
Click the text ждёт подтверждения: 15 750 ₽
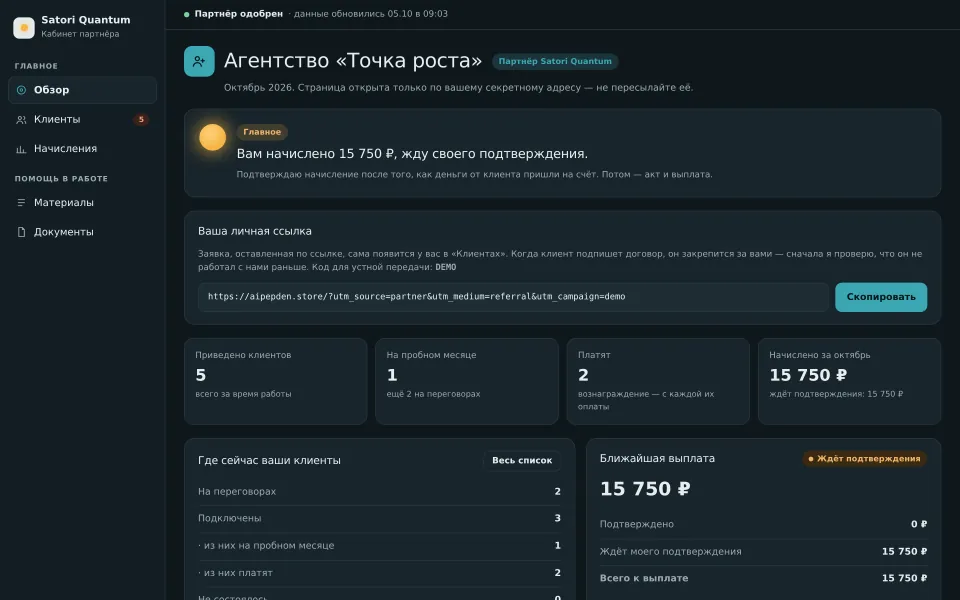pos(836,394)
